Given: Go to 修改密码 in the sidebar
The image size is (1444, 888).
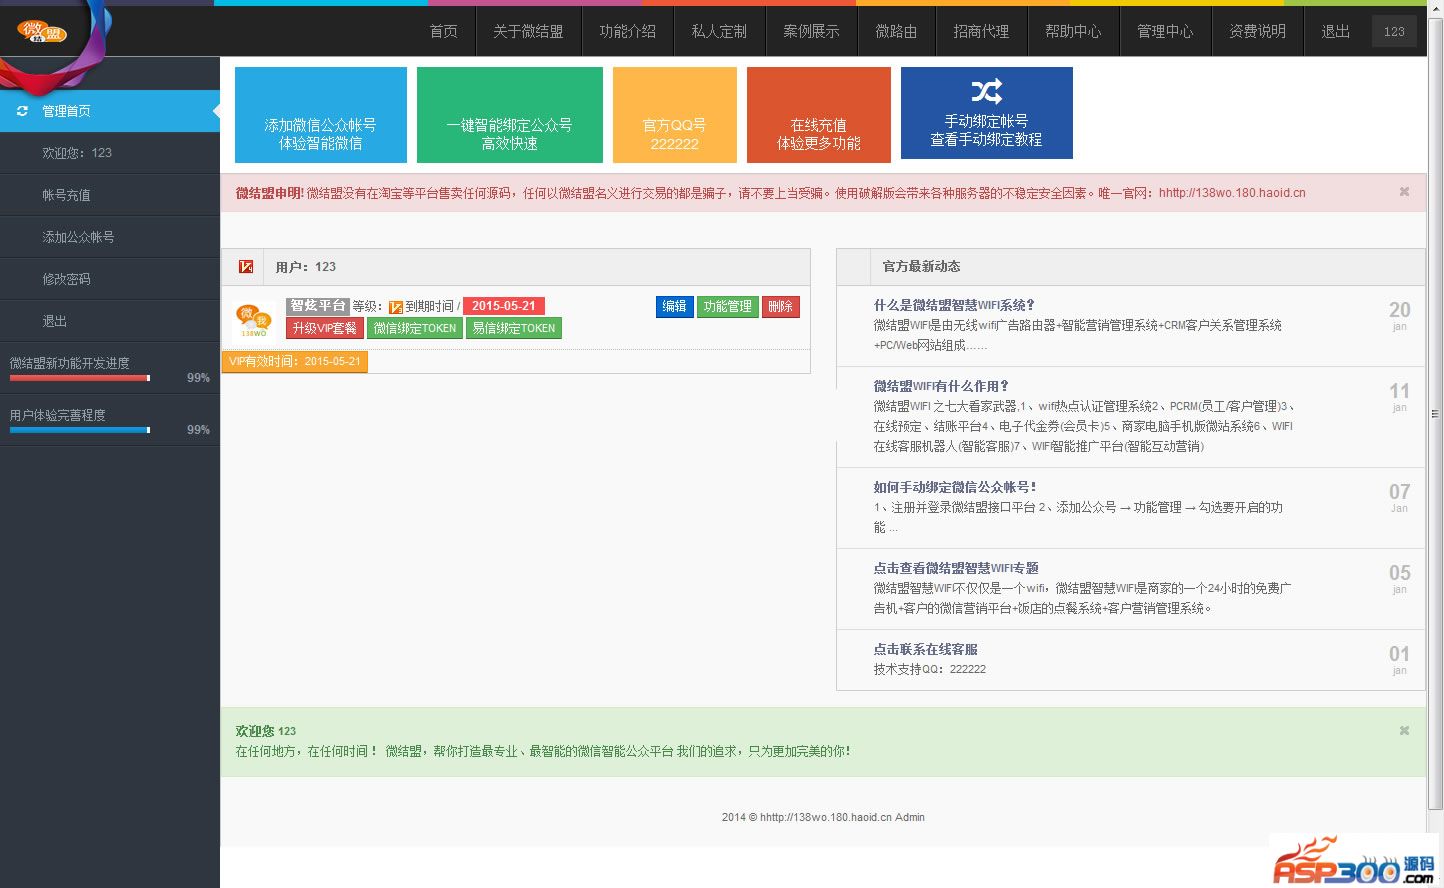Looking at the screenshot, I should tap(66, 279).
